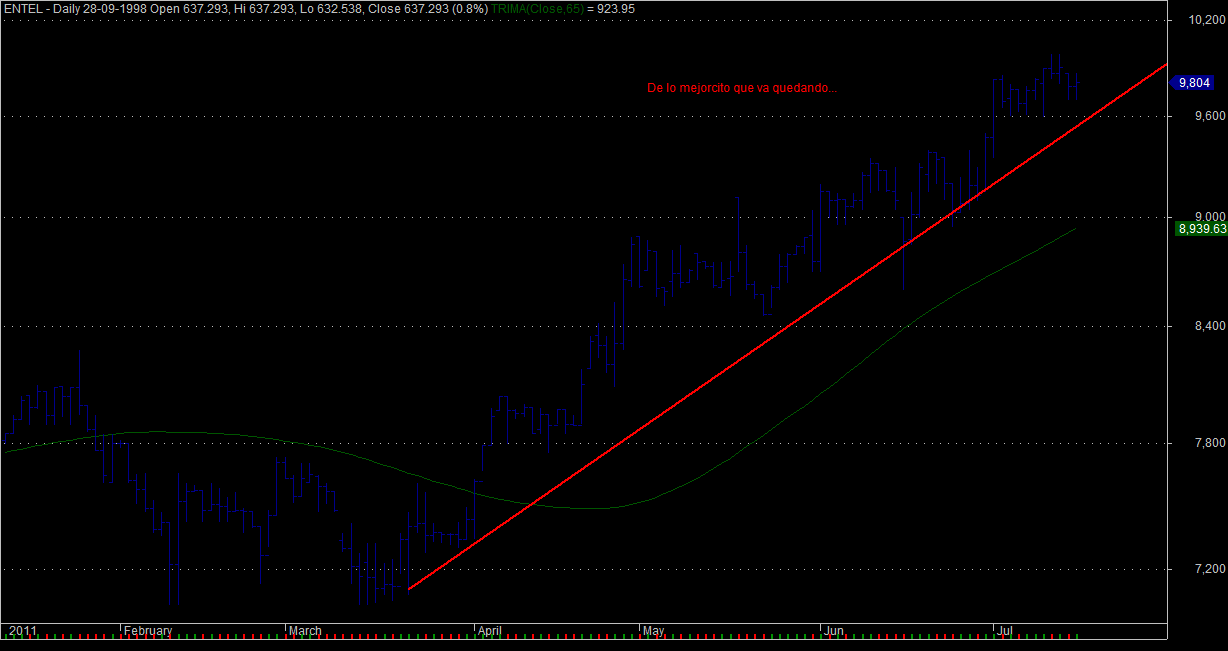This screenshot has height=651, width=1228.
Task: Select the red ascending trendline
Action: coord(788,326)
